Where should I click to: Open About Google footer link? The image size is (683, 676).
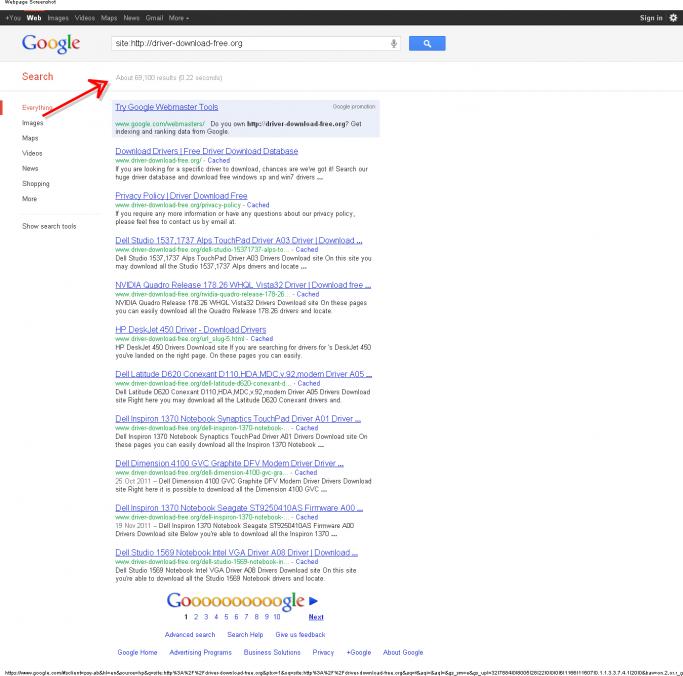403,652
